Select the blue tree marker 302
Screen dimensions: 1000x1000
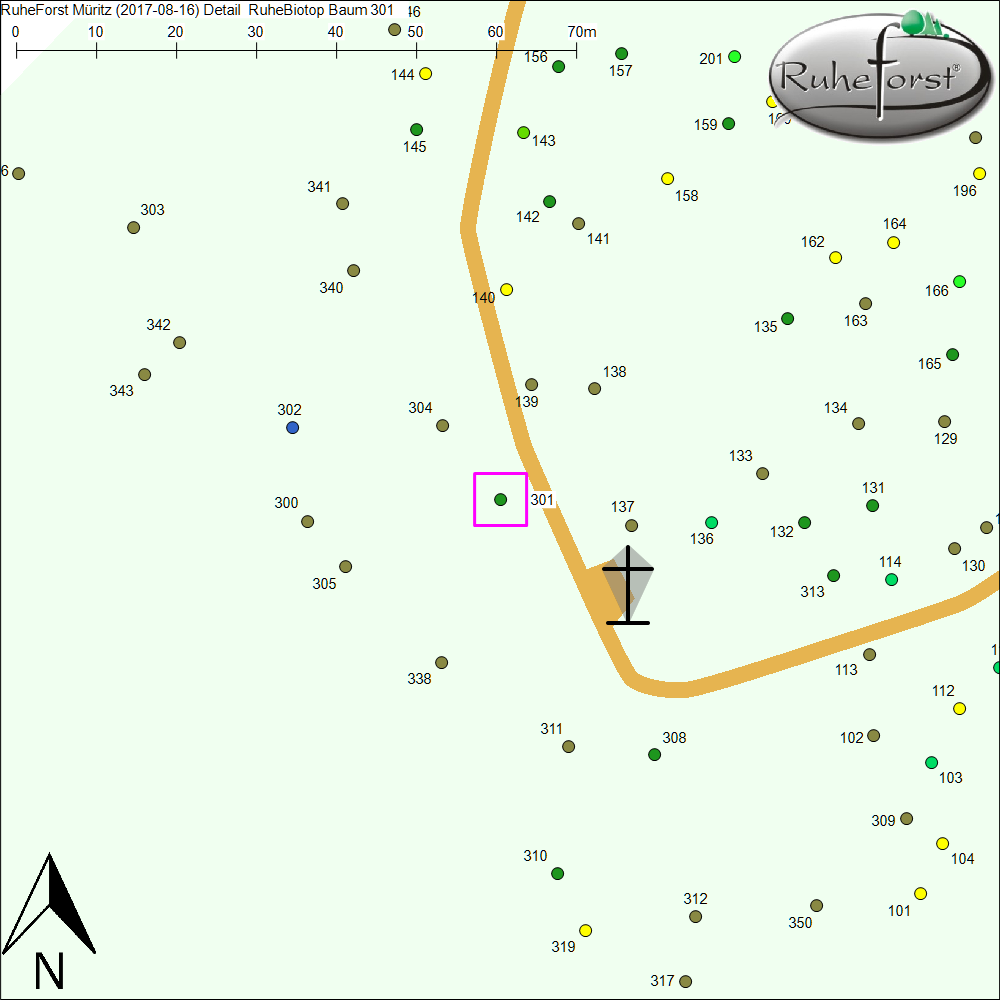[x=292, y=428]
